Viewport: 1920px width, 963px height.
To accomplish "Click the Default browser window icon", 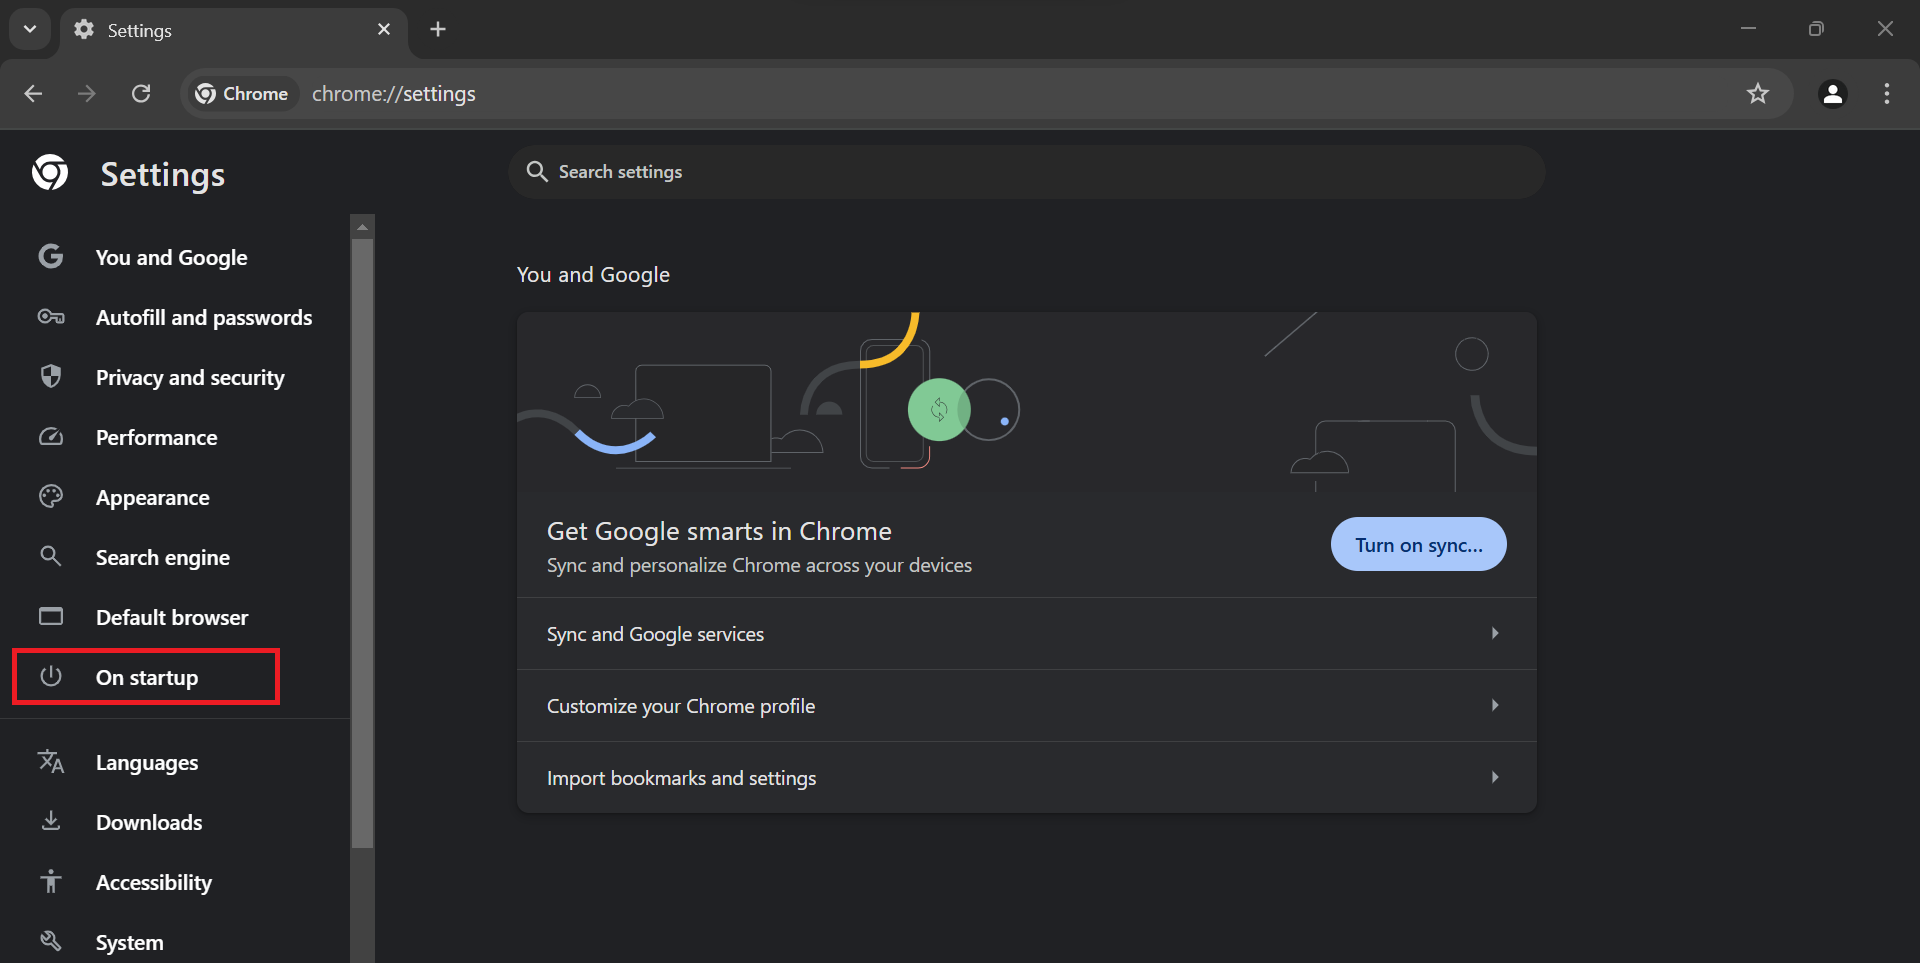I will pyautogui.click(x=51, y=616).
